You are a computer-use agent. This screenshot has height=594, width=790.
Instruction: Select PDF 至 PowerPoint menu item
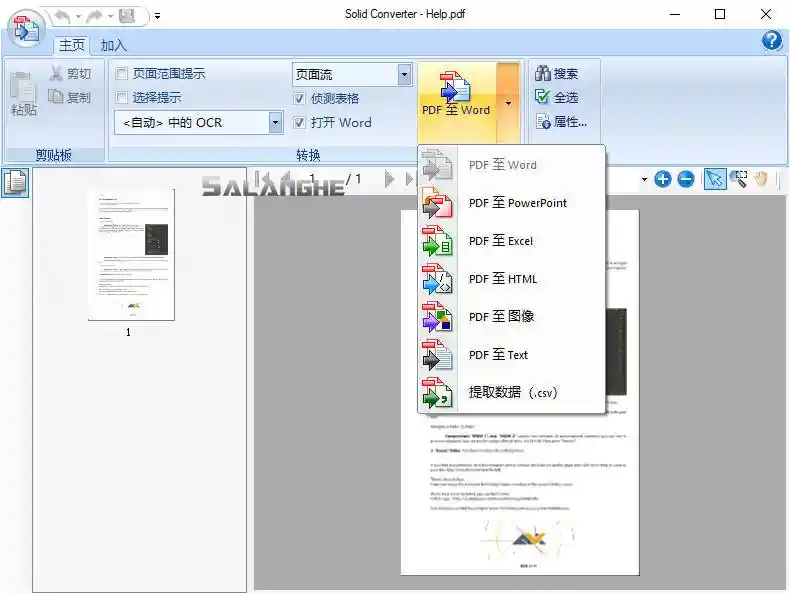coord(511,203)
